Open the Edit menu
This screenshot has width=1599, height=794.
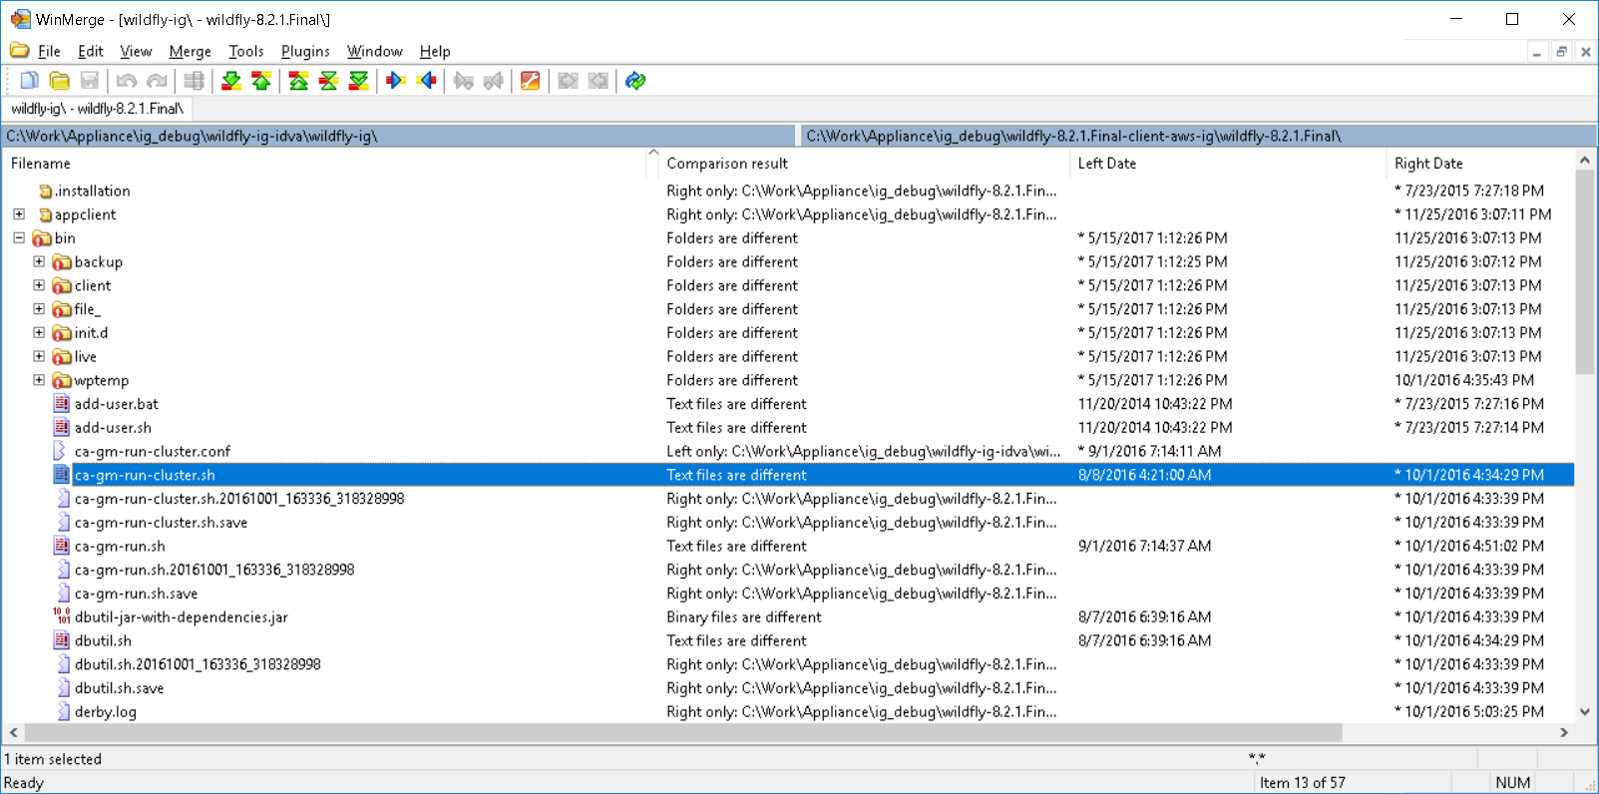tap(90, 51)
